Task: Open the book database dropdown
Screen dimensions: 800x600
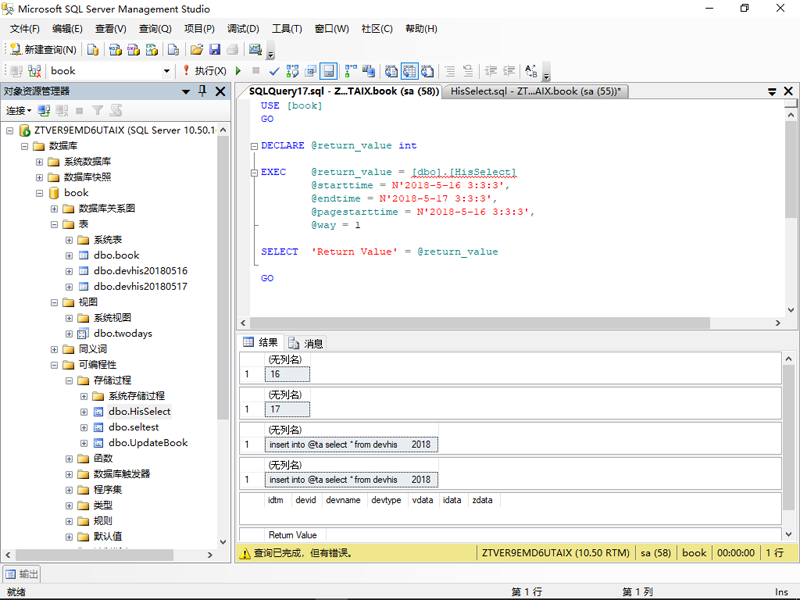Action: (166, 71)
